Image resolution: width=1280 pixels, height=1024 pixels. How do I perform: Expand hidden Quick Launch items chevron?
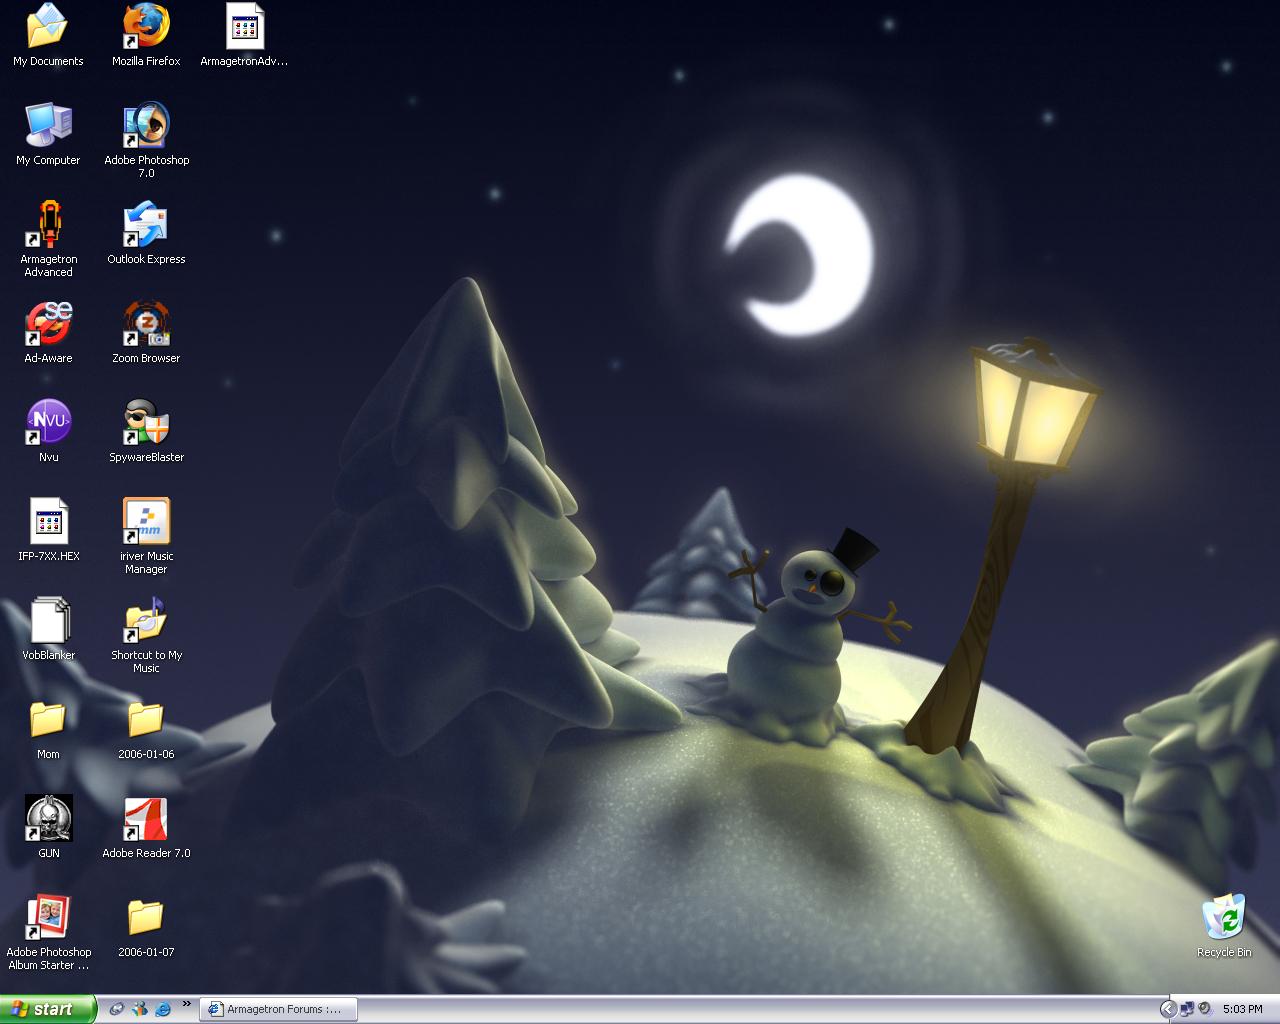click(187, 1005)
